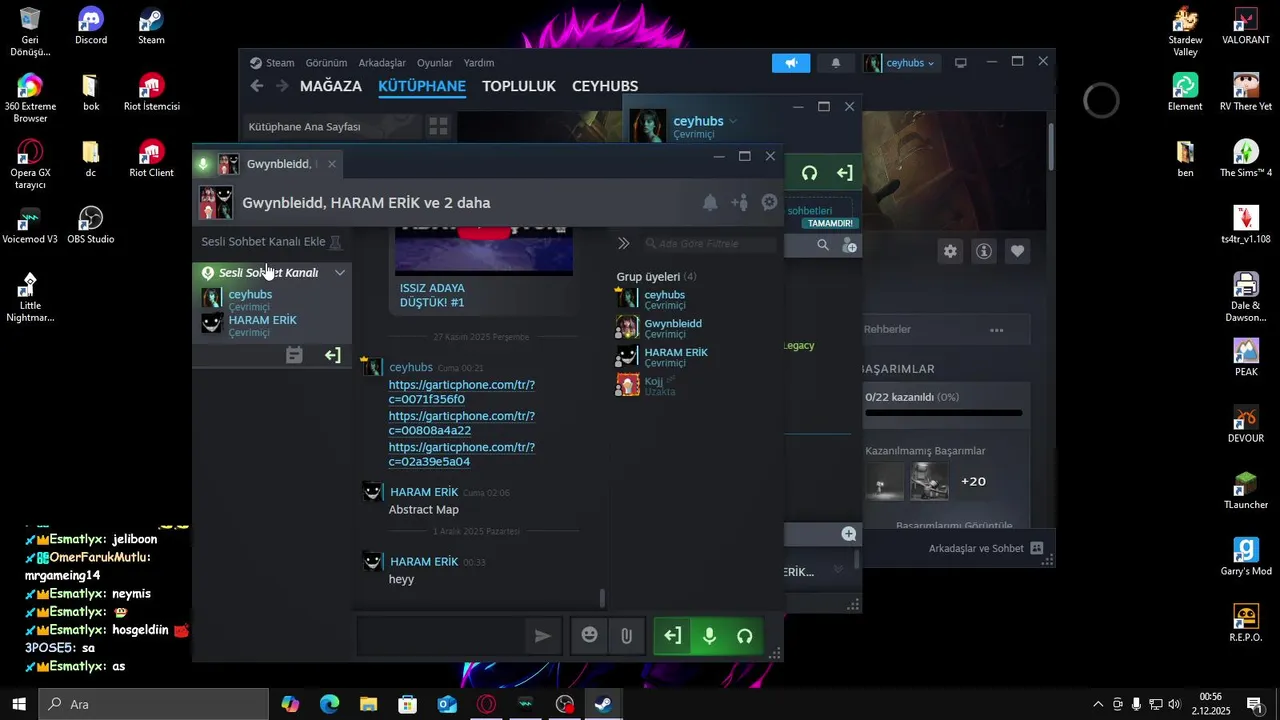Leave voice channel icon under HARAM ERİK
This screenshot has height=720, width=1280.
333,355
